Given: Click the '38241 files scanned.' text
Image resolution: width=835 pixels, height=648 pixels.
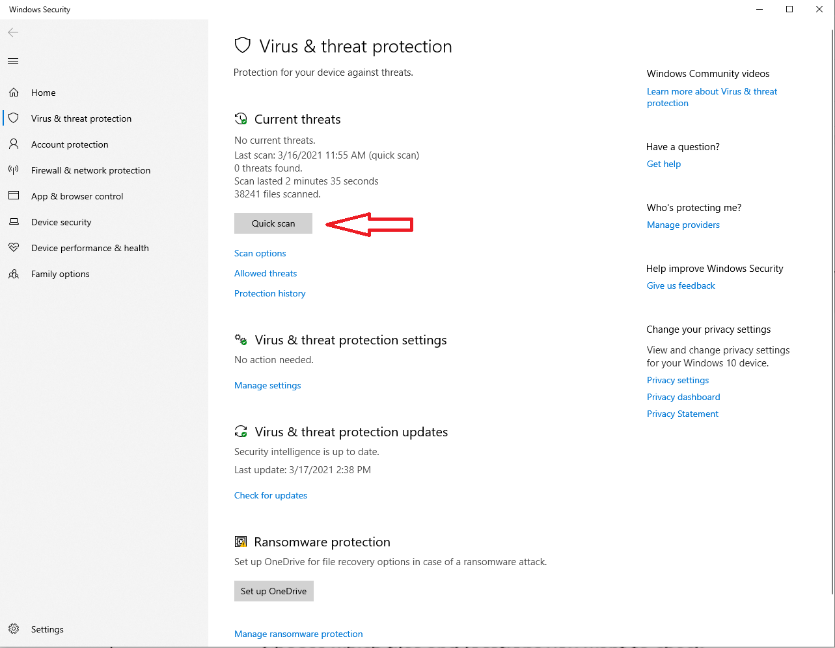Looking at the screenshot, I should coord(277,194).
